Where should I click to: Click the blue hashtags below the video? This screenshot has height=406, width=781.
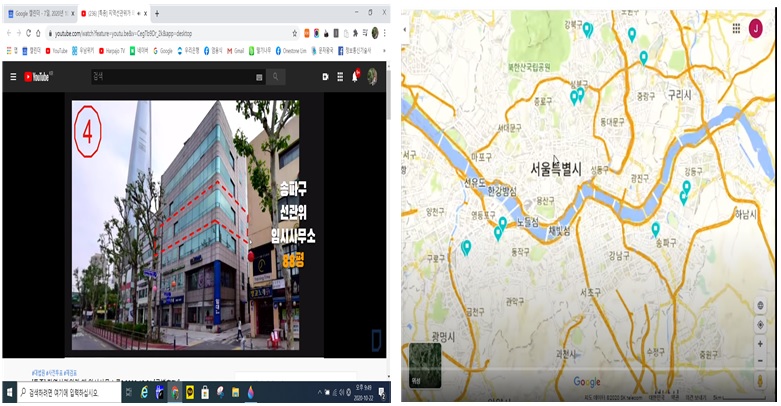click(x=54, y=373)
